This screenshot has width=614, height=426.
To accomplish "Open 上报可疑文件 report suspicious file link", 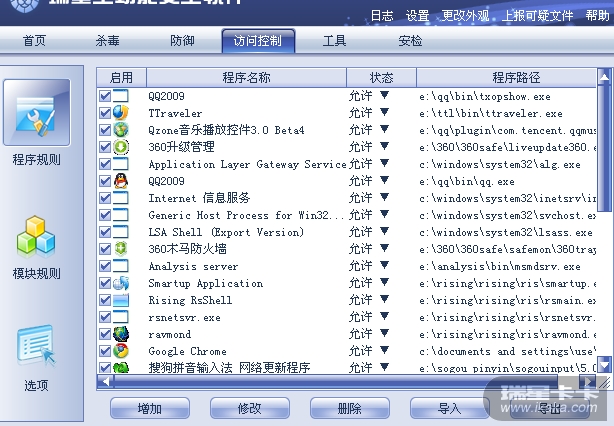I will (x=537, y=16).
